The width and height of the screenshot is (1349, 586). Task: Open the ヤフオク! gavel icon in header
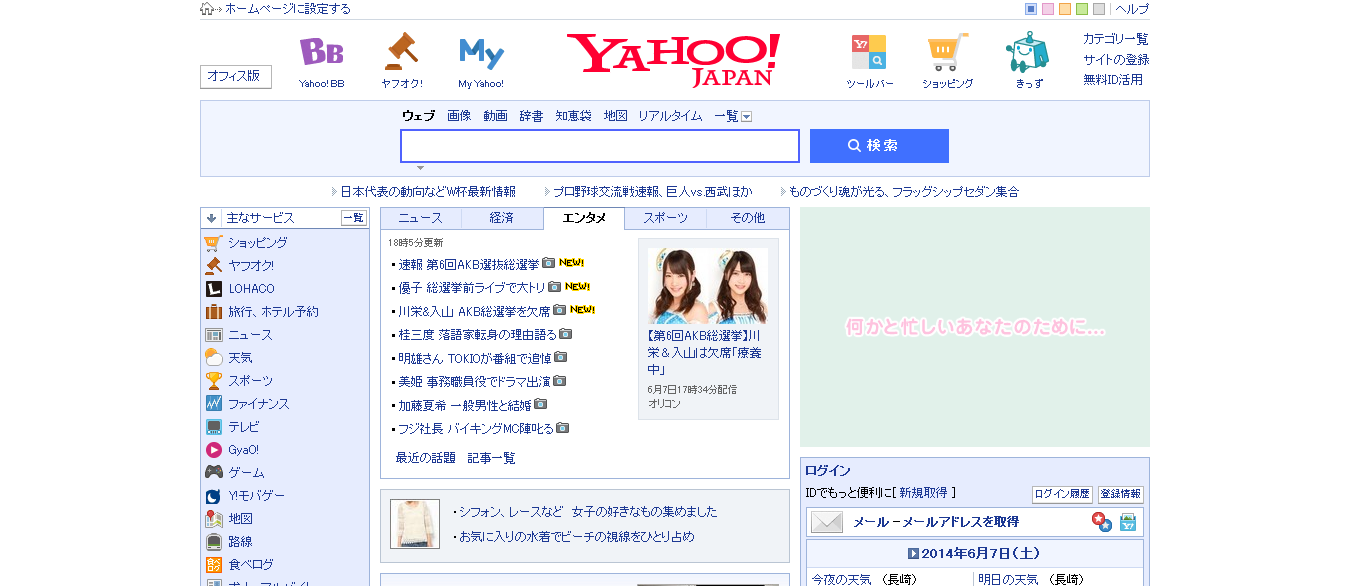(x=401, y=52)
